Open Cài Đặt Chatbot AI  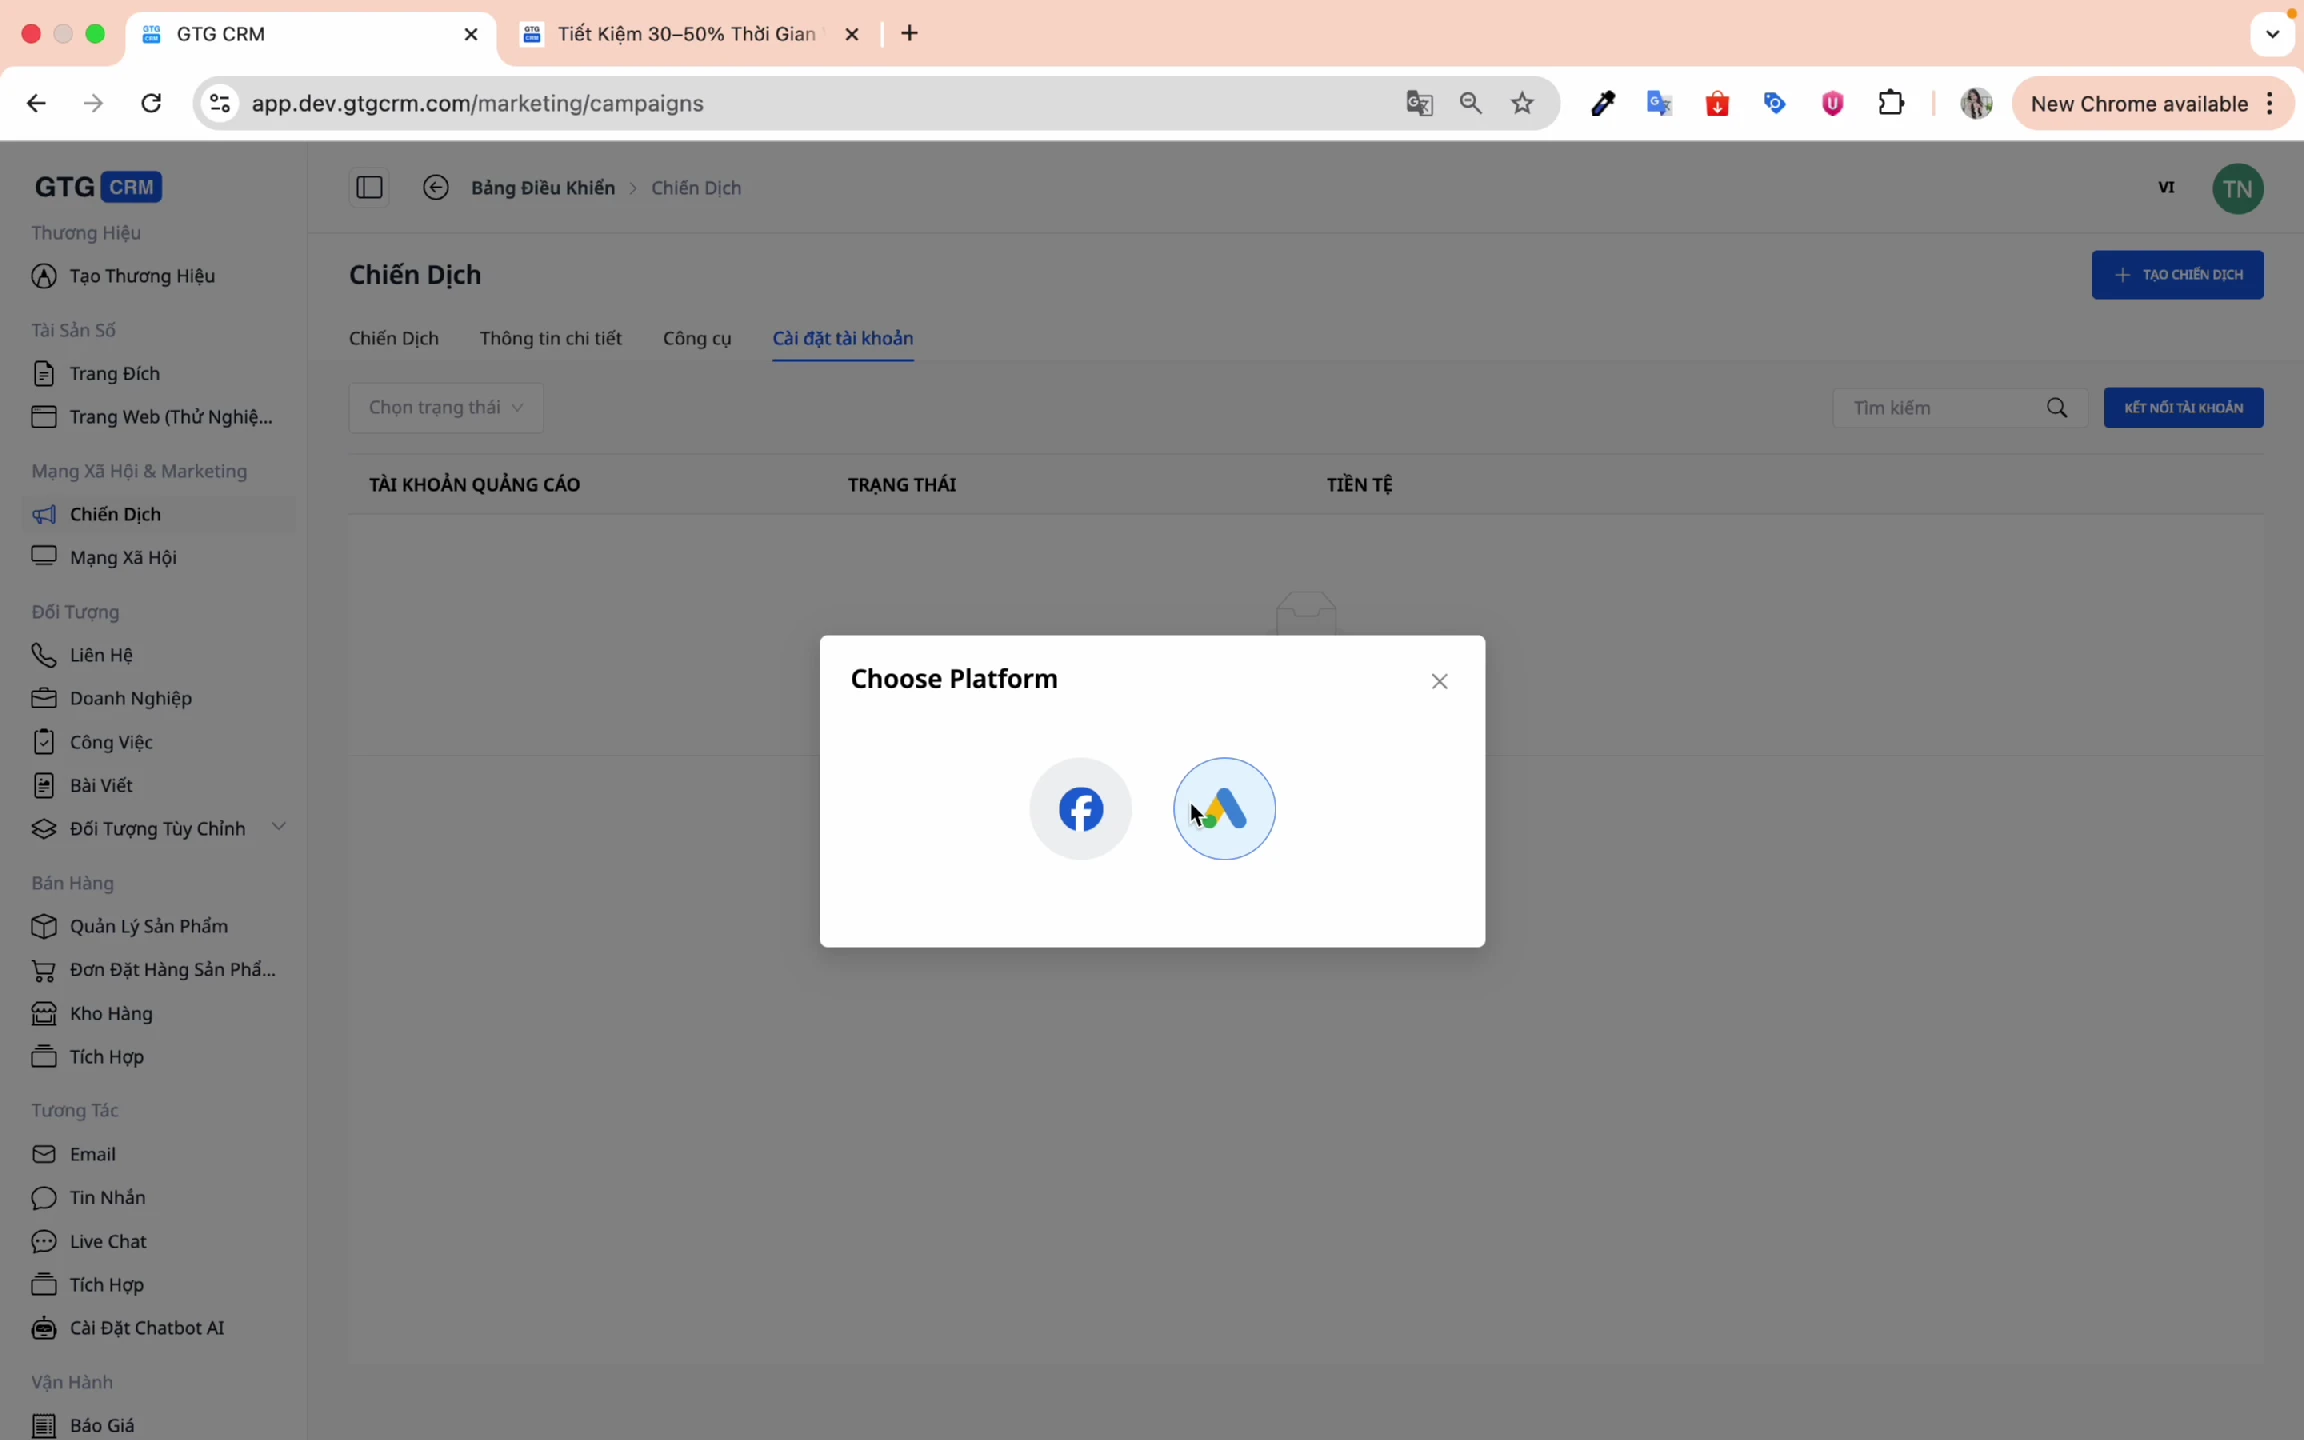click(x=146, y=1328)
